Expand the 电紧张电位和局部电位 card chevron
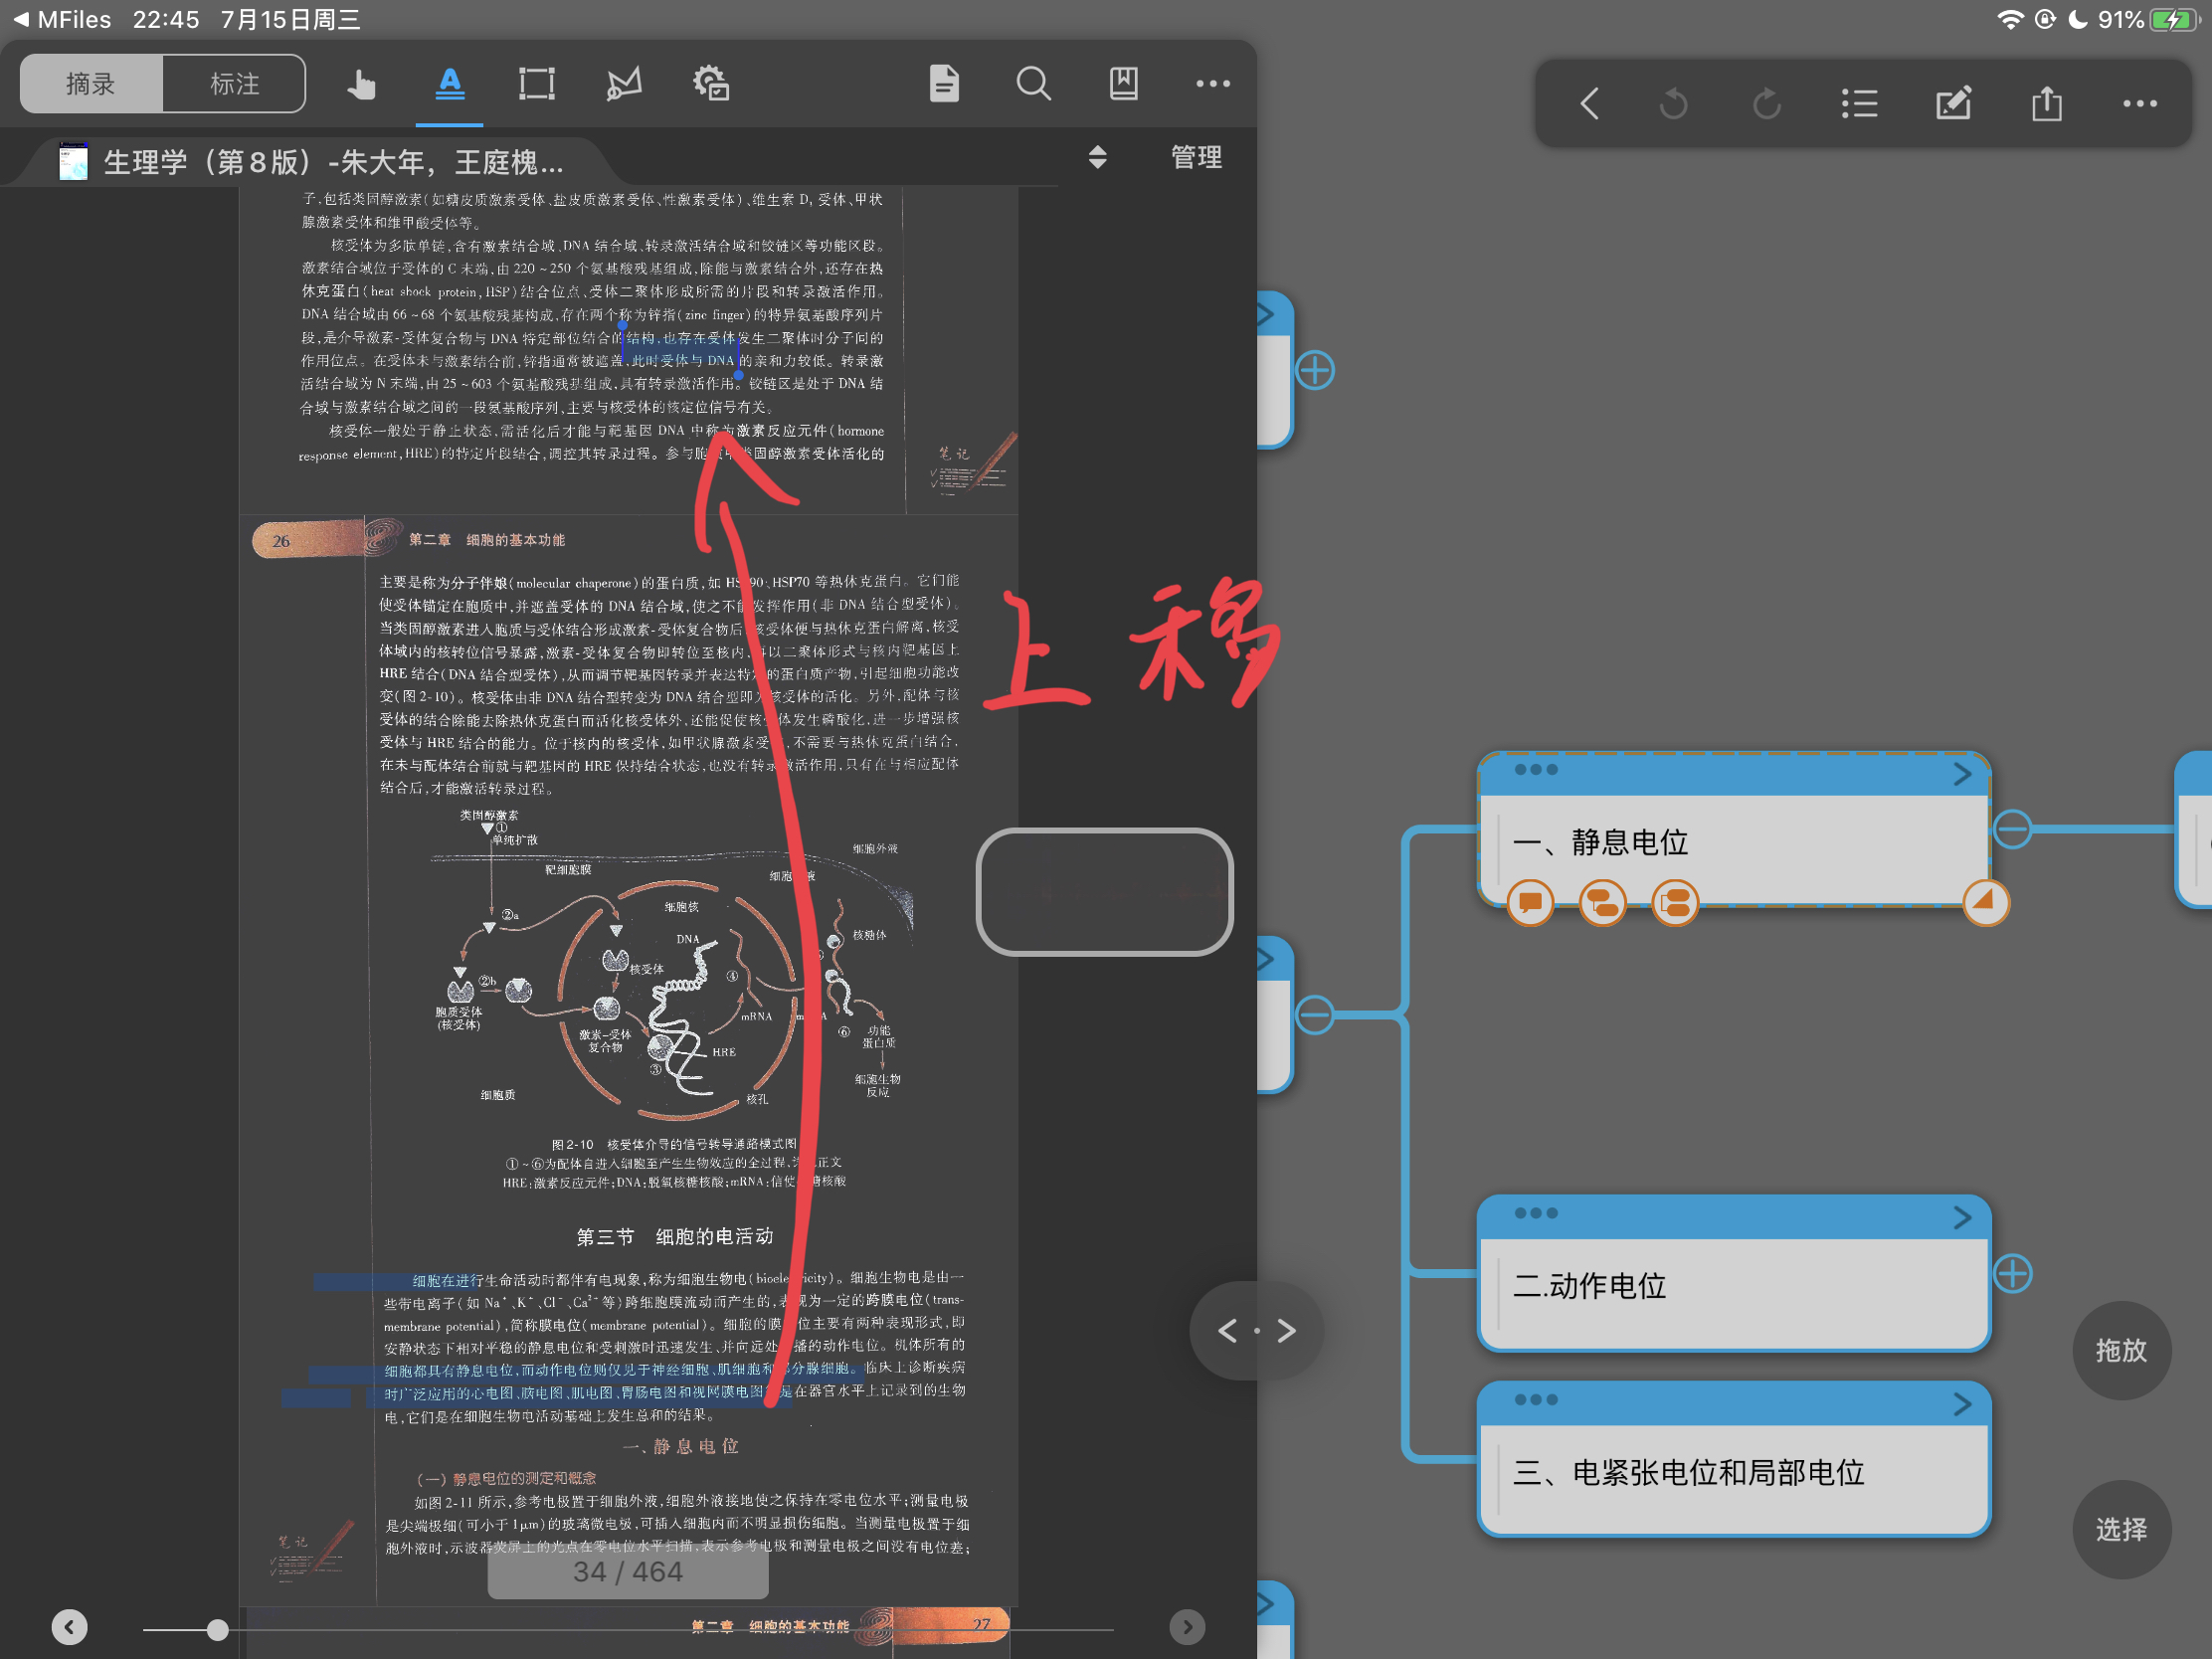2212x1659 pixels. pyautogui.click(x=1962, y=1405)
